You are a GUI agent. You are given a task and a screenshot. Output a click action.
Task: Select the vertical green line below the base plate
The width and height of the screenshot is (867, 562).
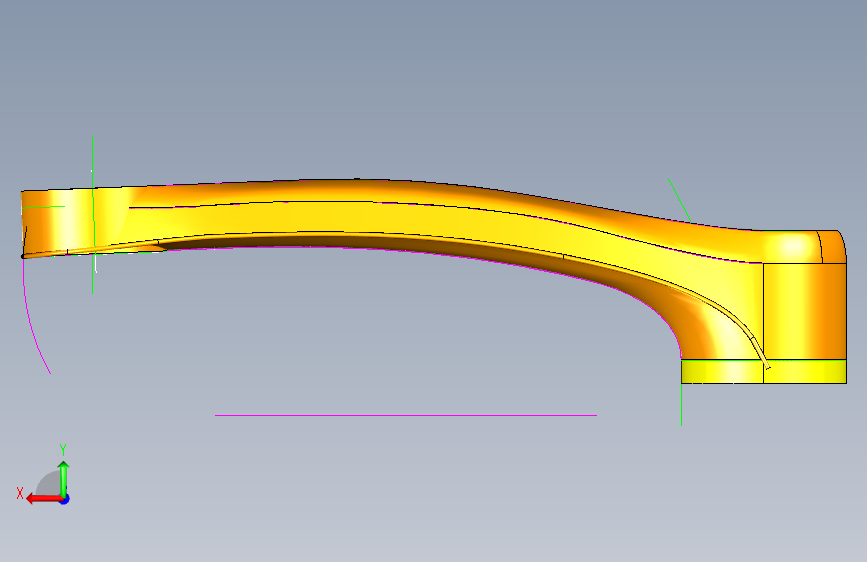pos(681,404)
